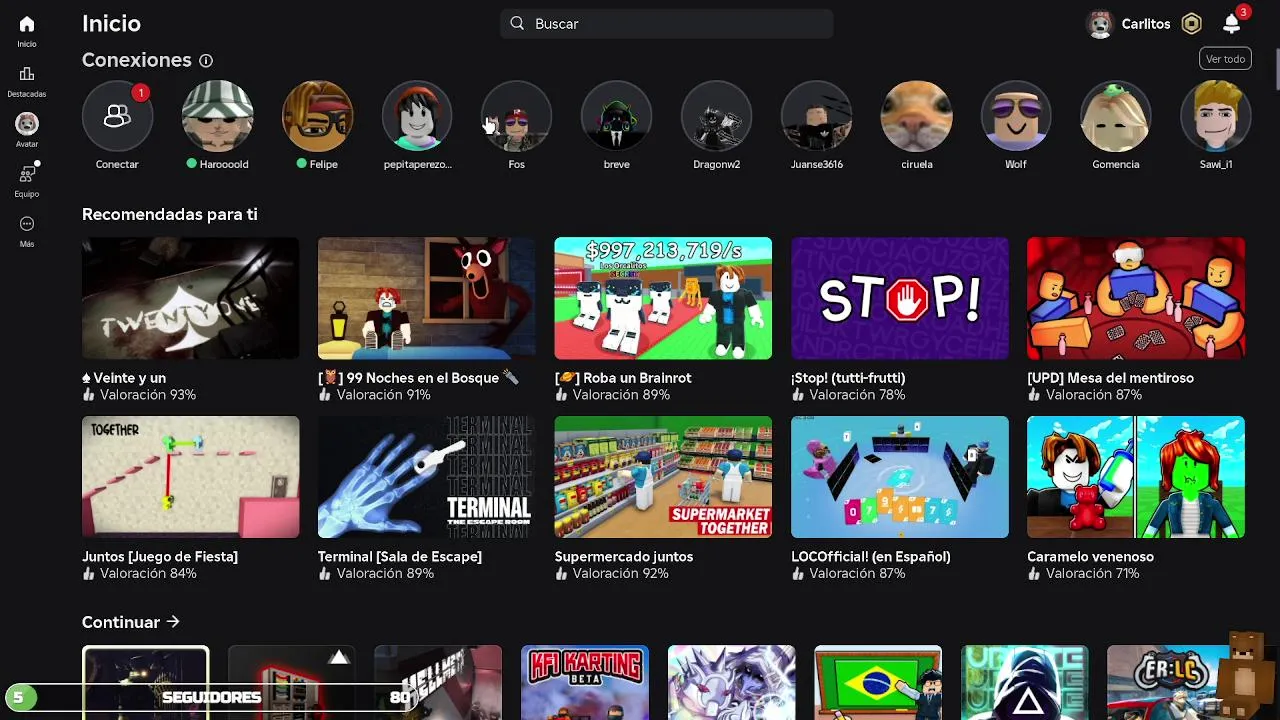Viewport: 1280px width, 720px height.
Task: Open the Avatar icon in sidebar
Action: [x=27, y=124]
